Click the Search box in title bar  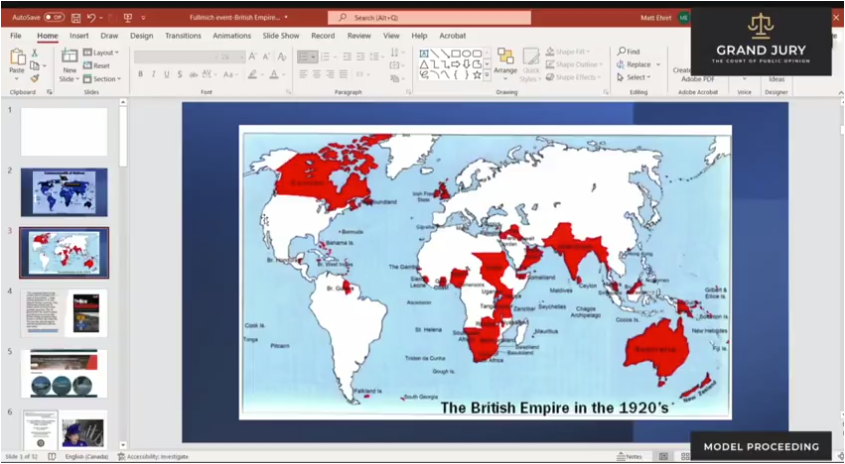click(430, 18)
